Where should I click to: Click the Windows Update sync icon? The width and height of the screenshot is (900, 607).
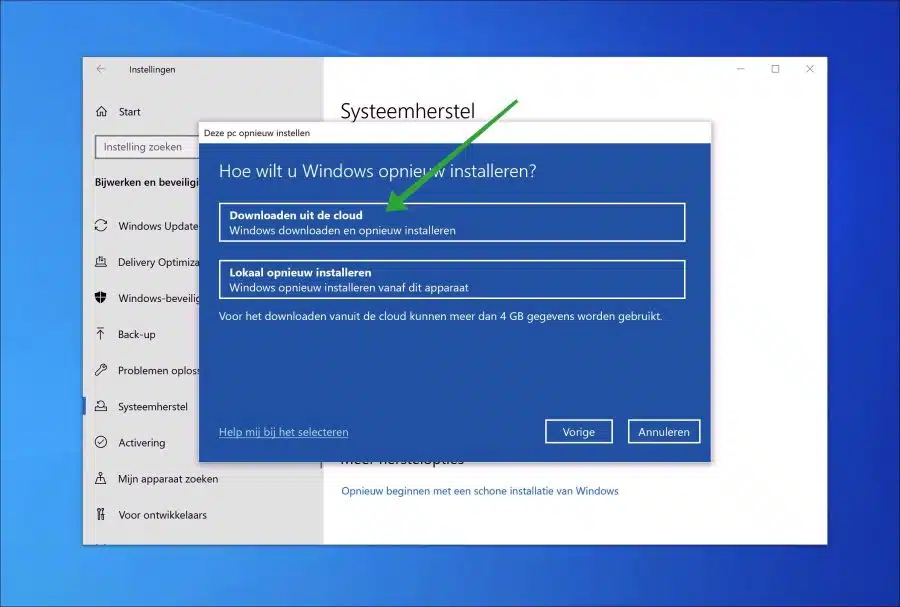pos(101,226)
